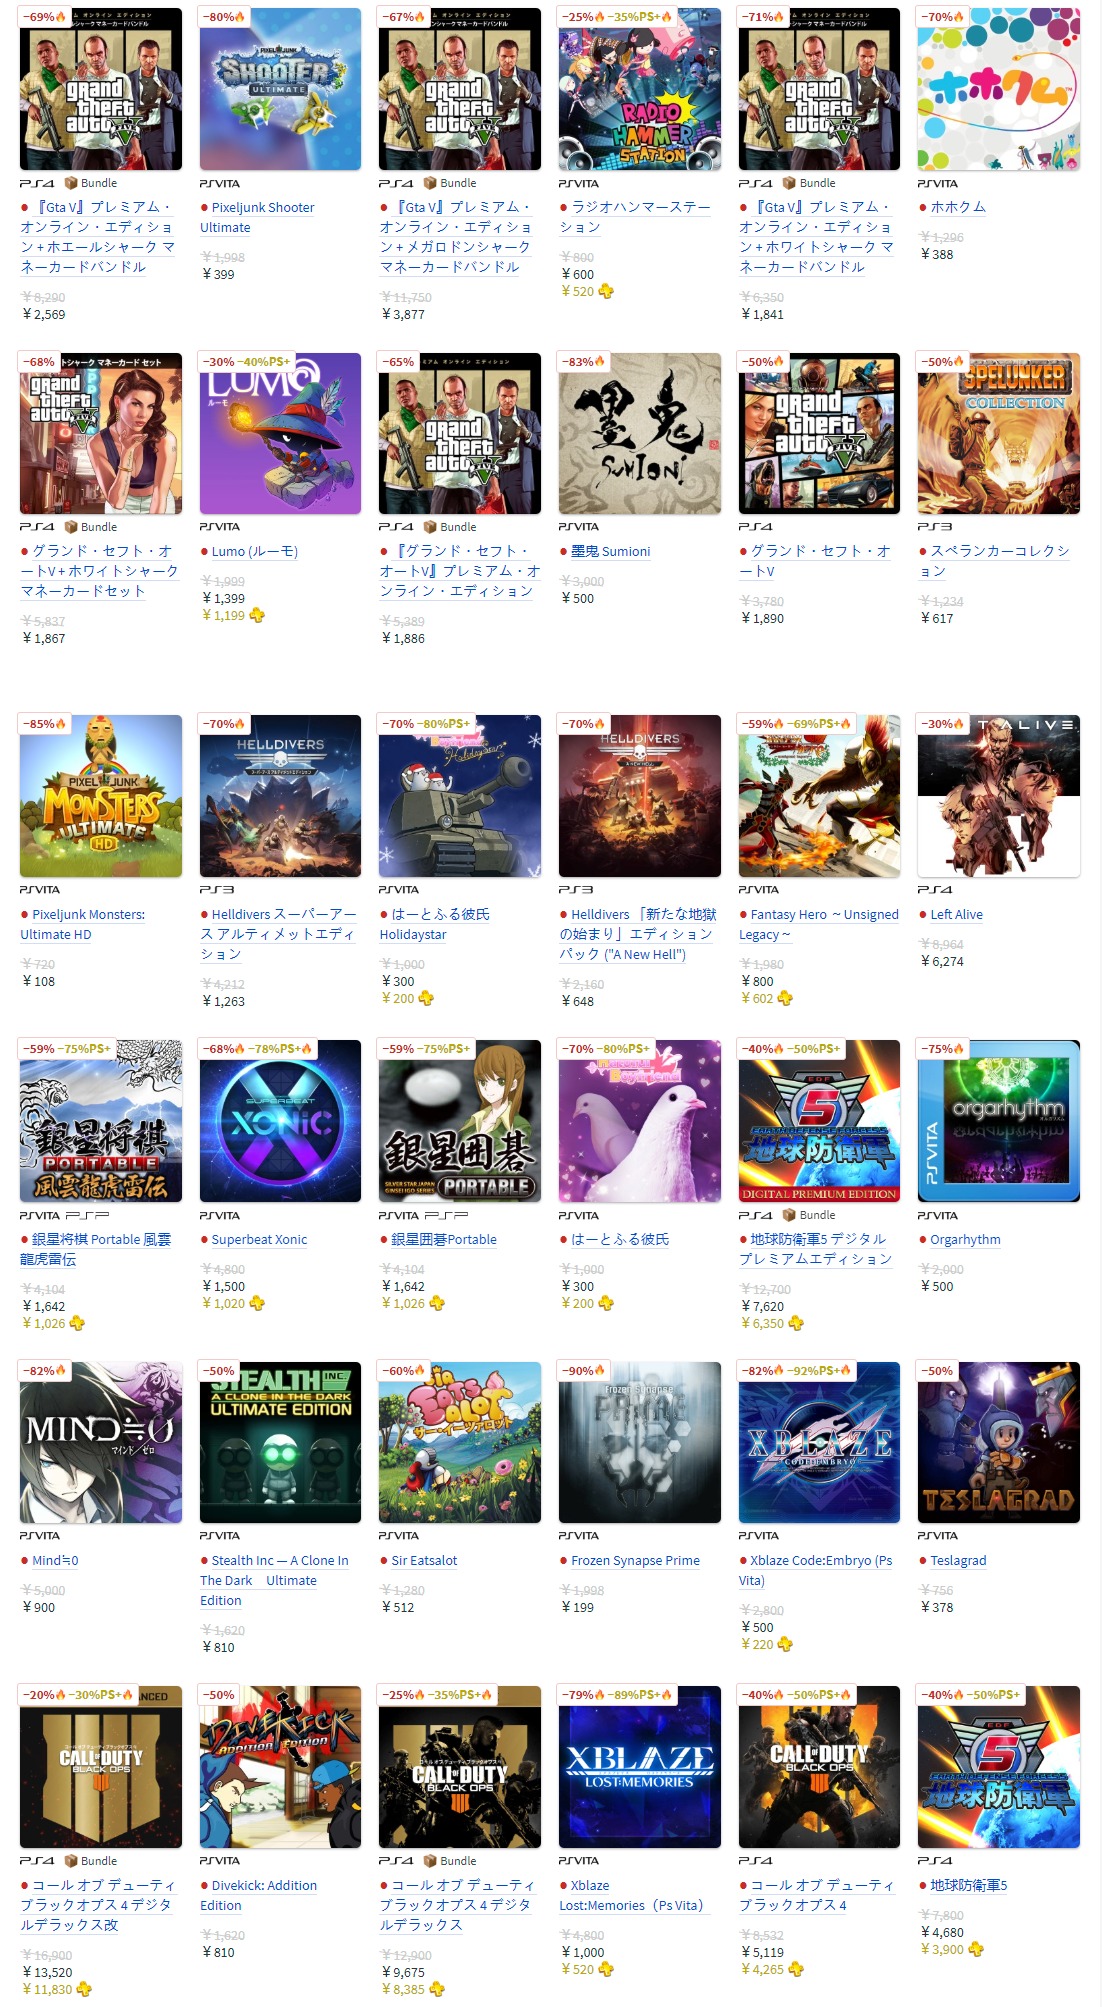1102x2007 pixels.
Task: Open the Teslagrad title link
Action: [958, 1560]
